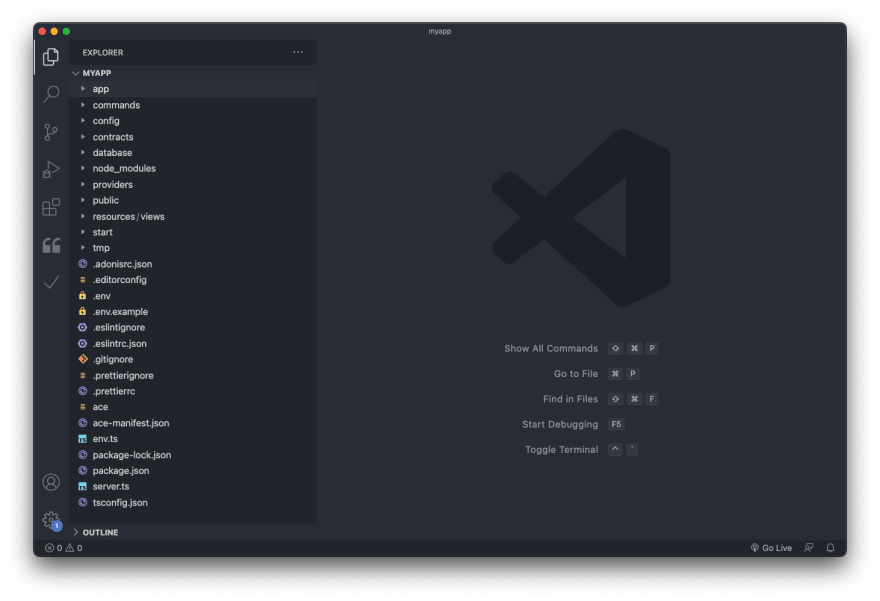
Task: Open the Extensions view icon
Action: click(51, 207)
